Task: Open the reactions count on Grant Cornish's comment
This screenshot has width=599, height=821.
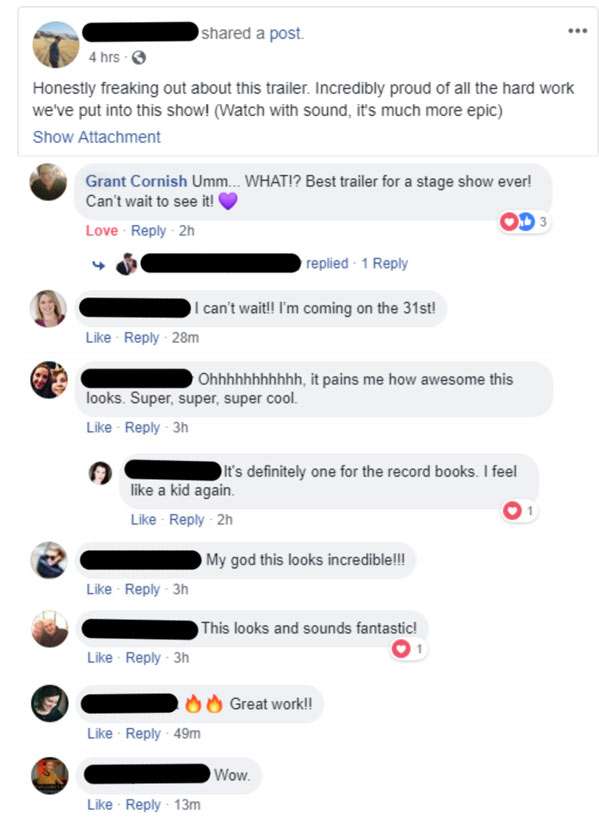Action: coord(524,222)
